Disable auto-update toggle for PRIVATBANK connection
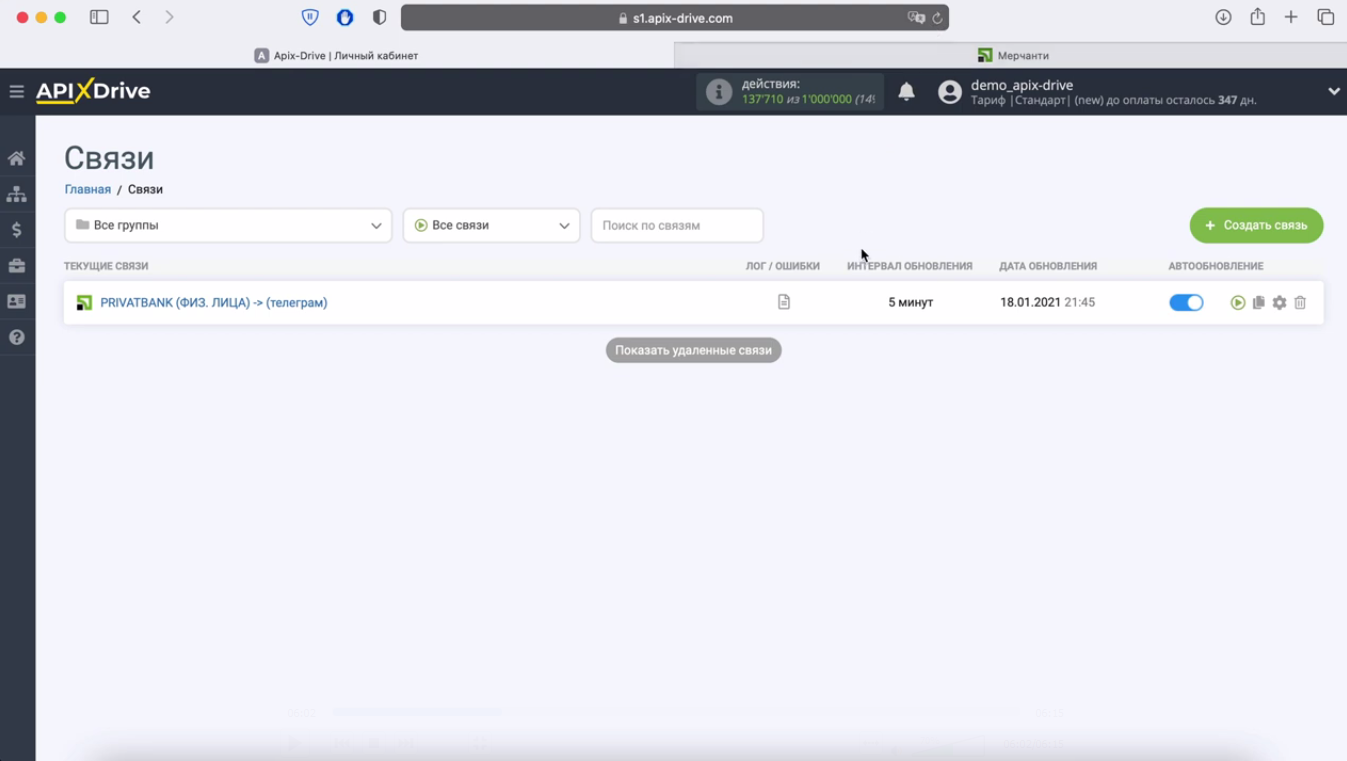This screenshot has width=1347, height=761. tap(1186, 302)
